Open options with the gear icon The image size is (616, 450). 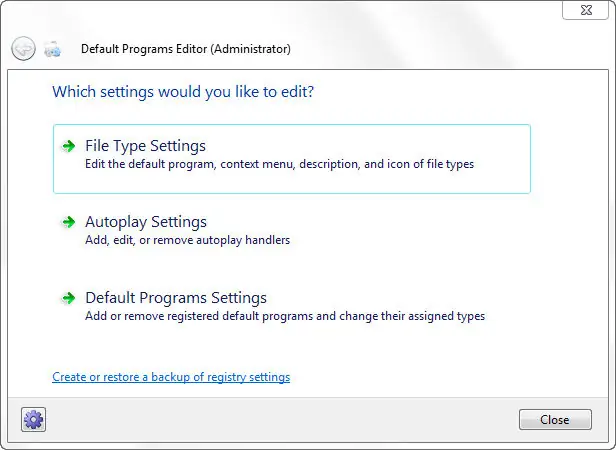(x=34, y=419)
